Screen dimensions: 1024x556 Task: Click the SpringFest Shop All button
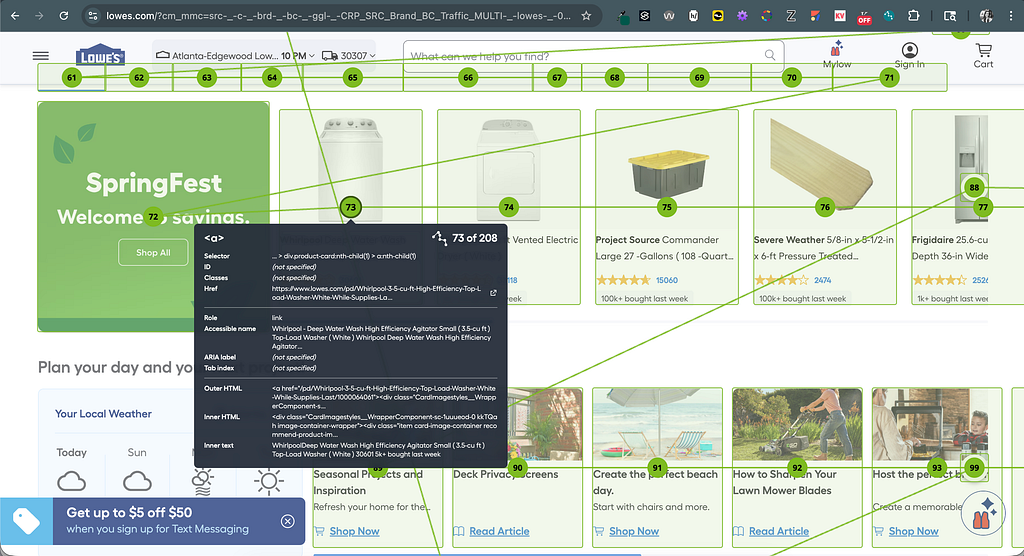(153, 252)
